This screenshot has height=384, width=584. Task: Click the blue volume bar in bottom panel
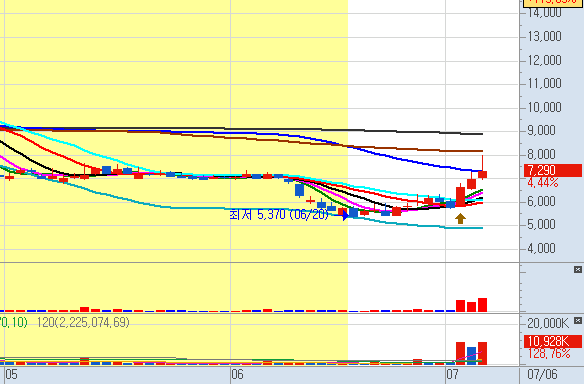coord(472,356)
